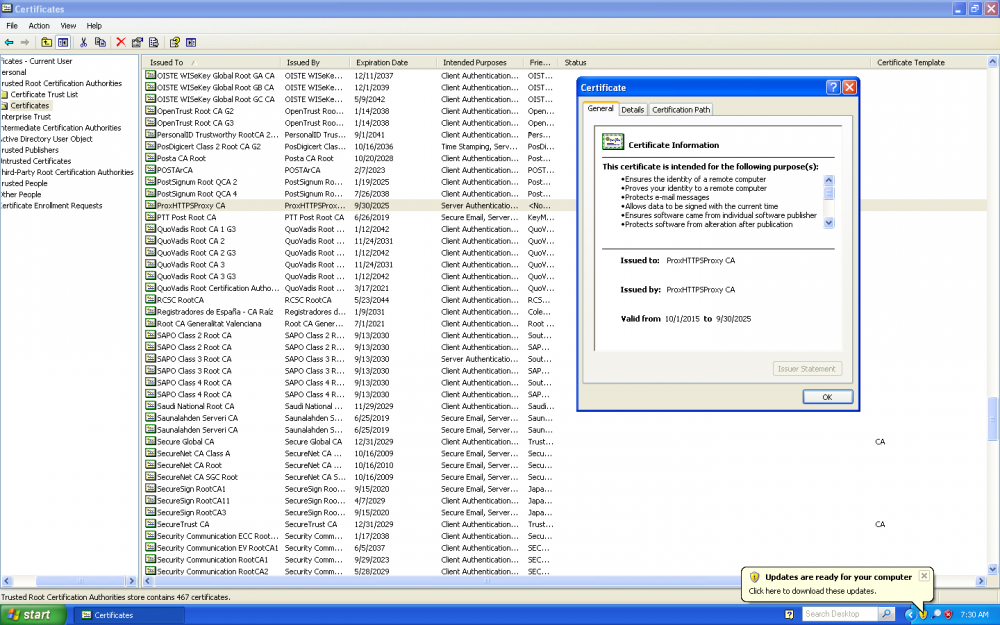Screen dimensions: 1000x625
Task: Click the Up one level toolbar icon
Action: coord(46,42)
